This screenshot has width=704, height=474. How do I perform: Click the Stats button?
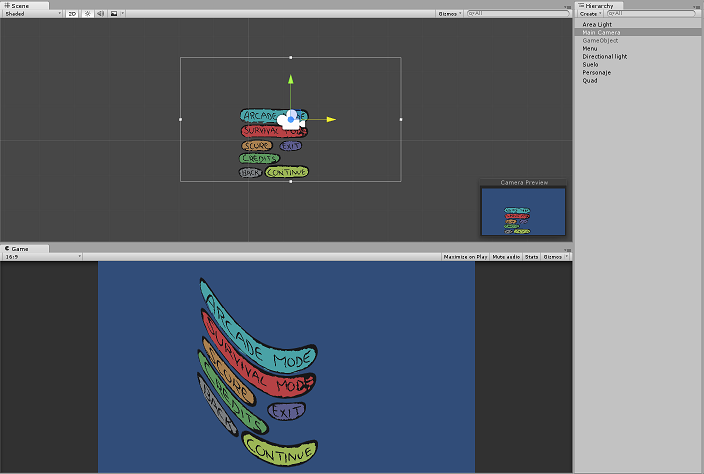532,257
